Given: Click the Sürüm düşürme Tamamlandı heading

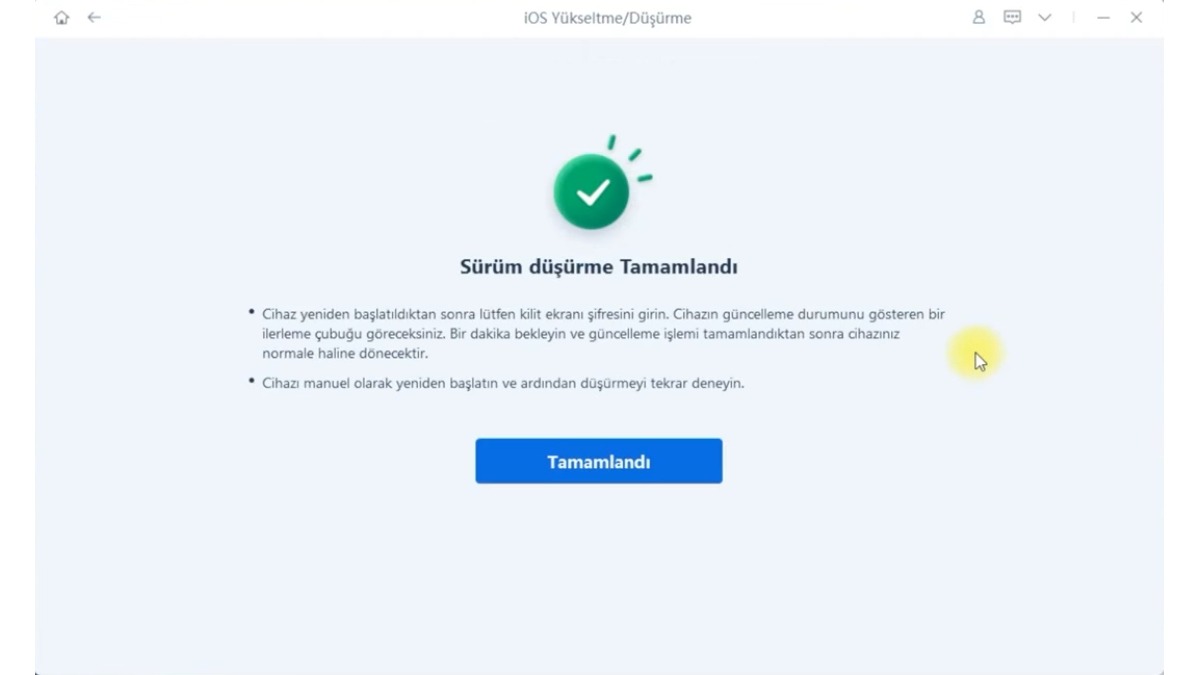Looking at the screenshot, I should 598,267.
